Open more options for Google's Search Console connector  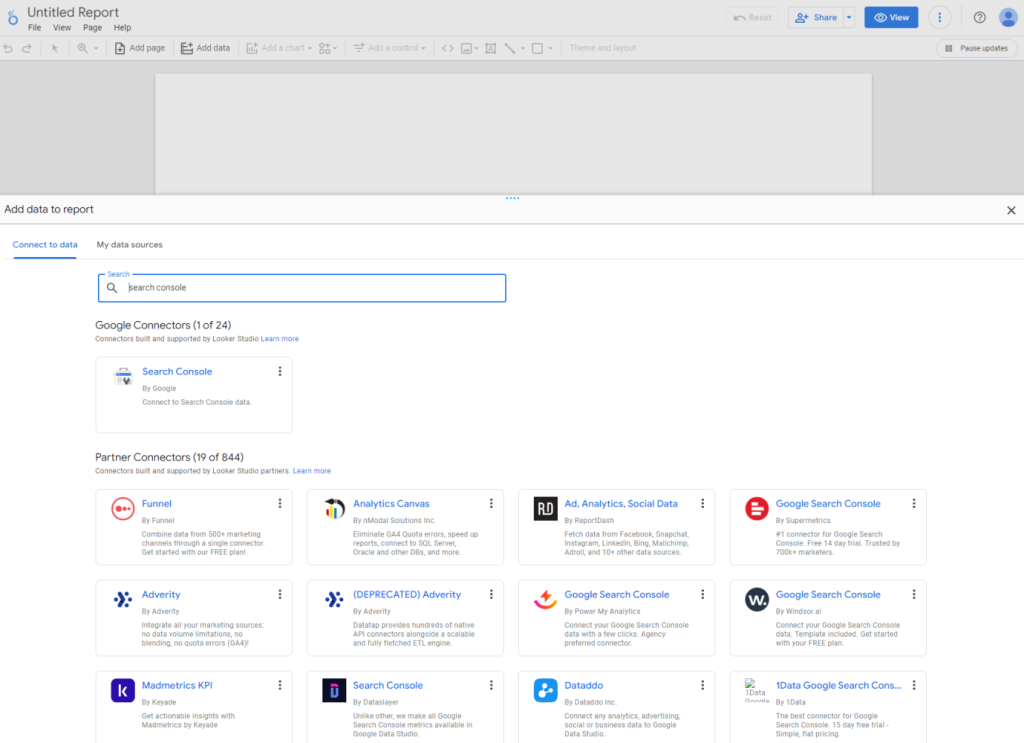coord(280,372)
